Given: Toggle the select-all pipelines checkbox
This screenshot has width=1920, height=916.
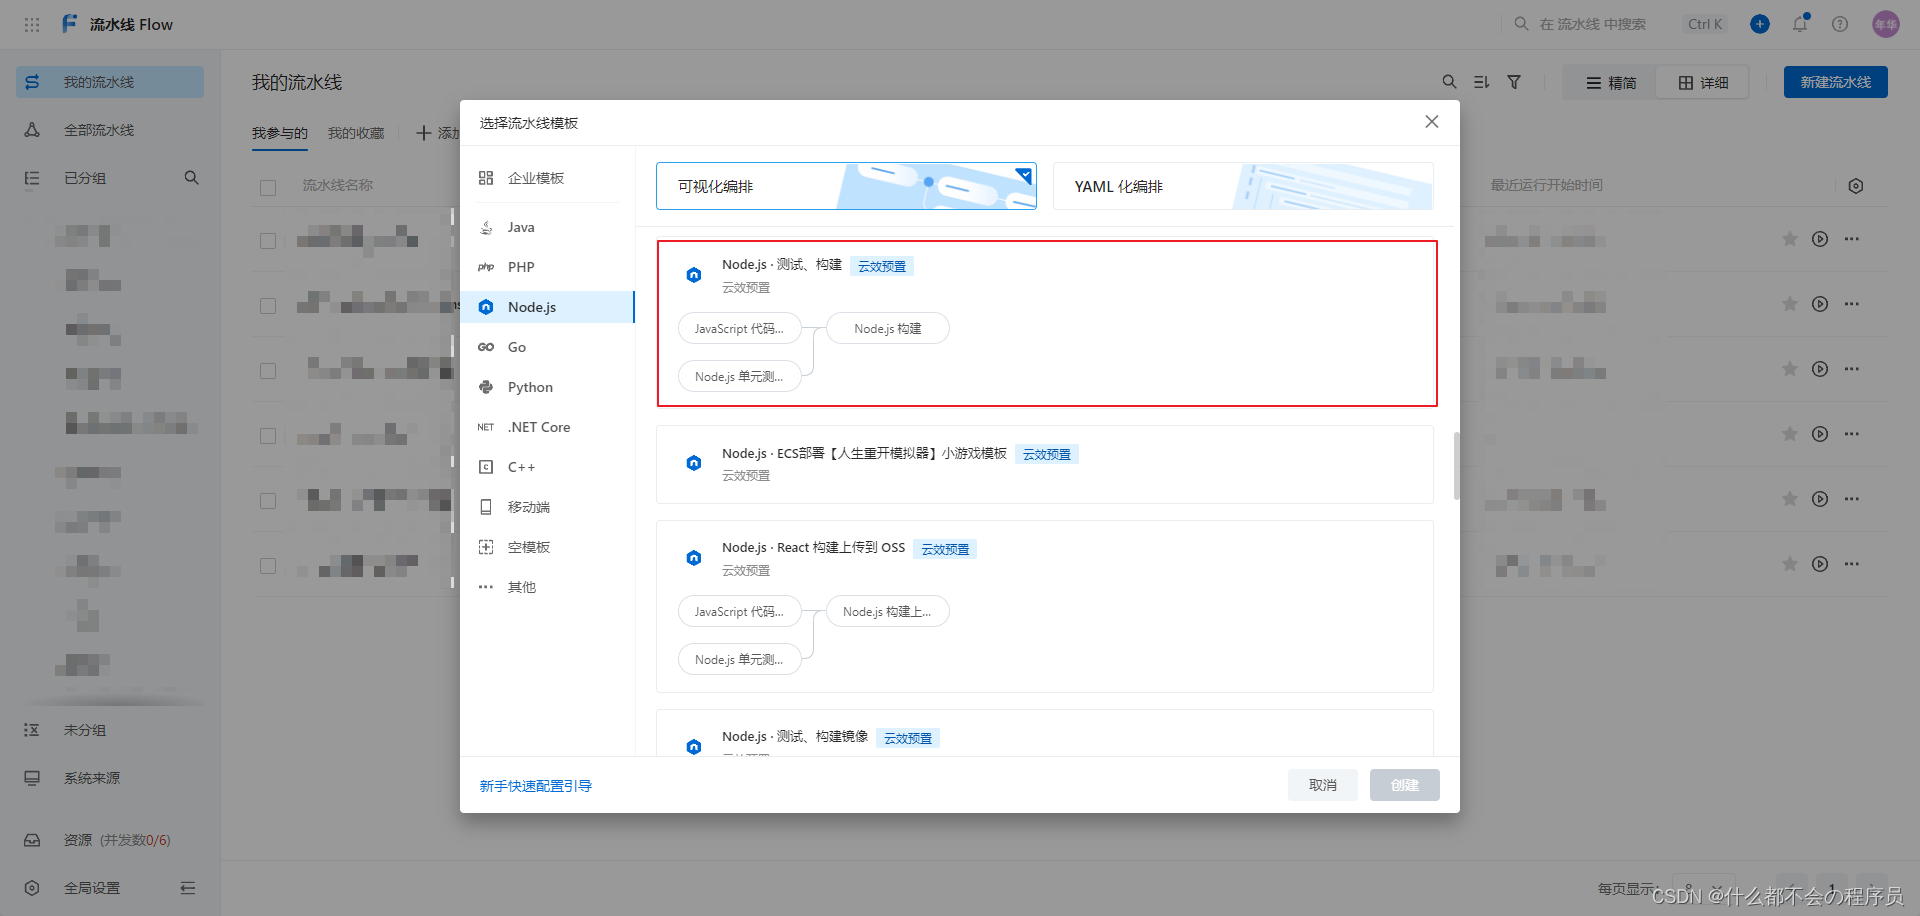Looking at the screenshot, I should click(268, 188).
